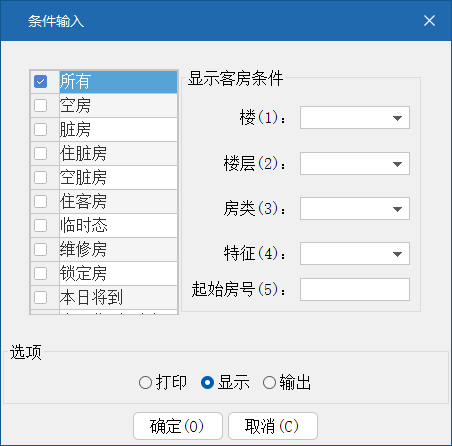Tick the 住客房 checkbox
The height and width of the screenshot is (446, 452).
click(x=40, y=201)
